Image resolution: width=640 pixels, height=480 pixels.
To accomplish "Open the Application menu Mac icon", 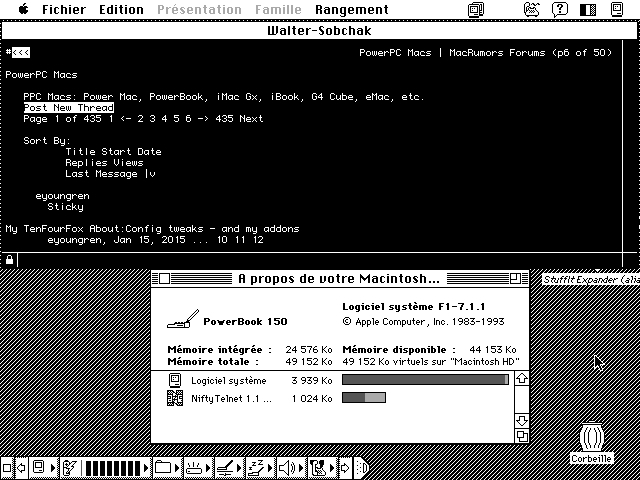I will pos(617,9).
